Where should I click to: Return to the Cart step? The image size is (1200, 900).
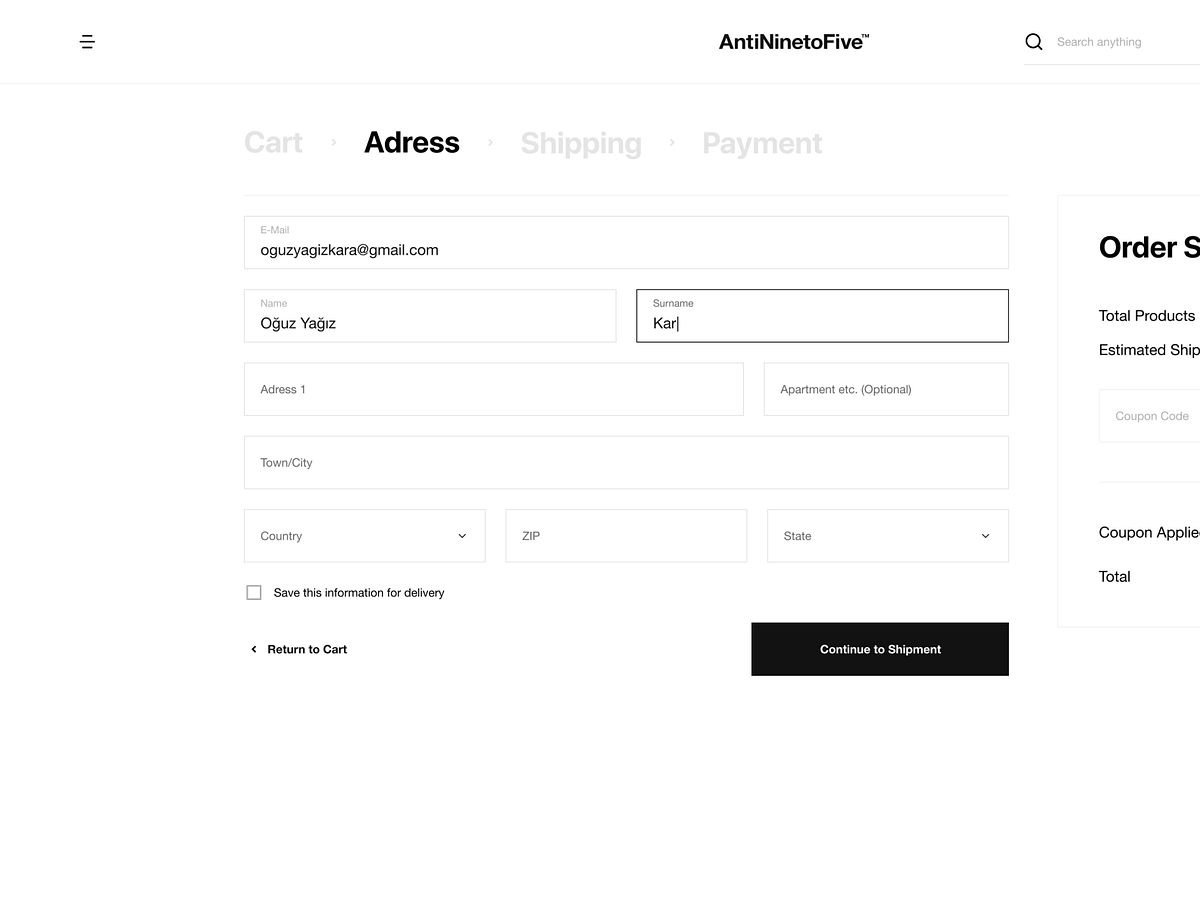[x=273, y=143]
